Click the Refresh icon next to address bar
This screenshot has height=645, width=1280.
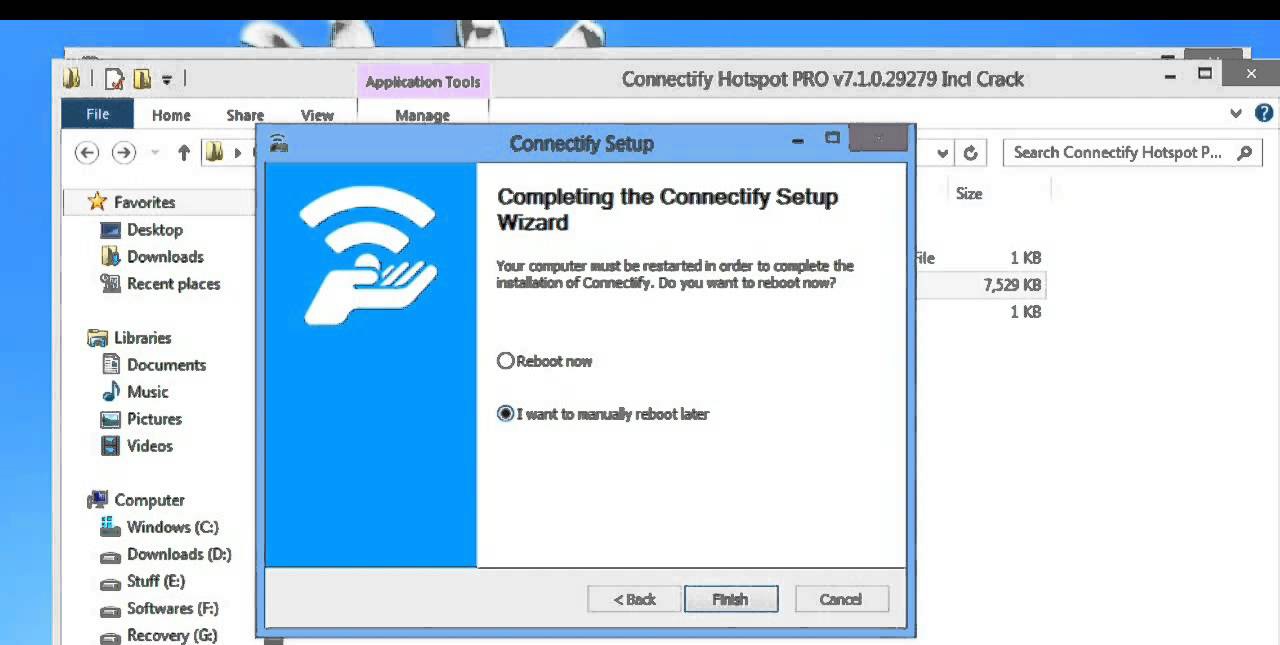click(971, 152)
